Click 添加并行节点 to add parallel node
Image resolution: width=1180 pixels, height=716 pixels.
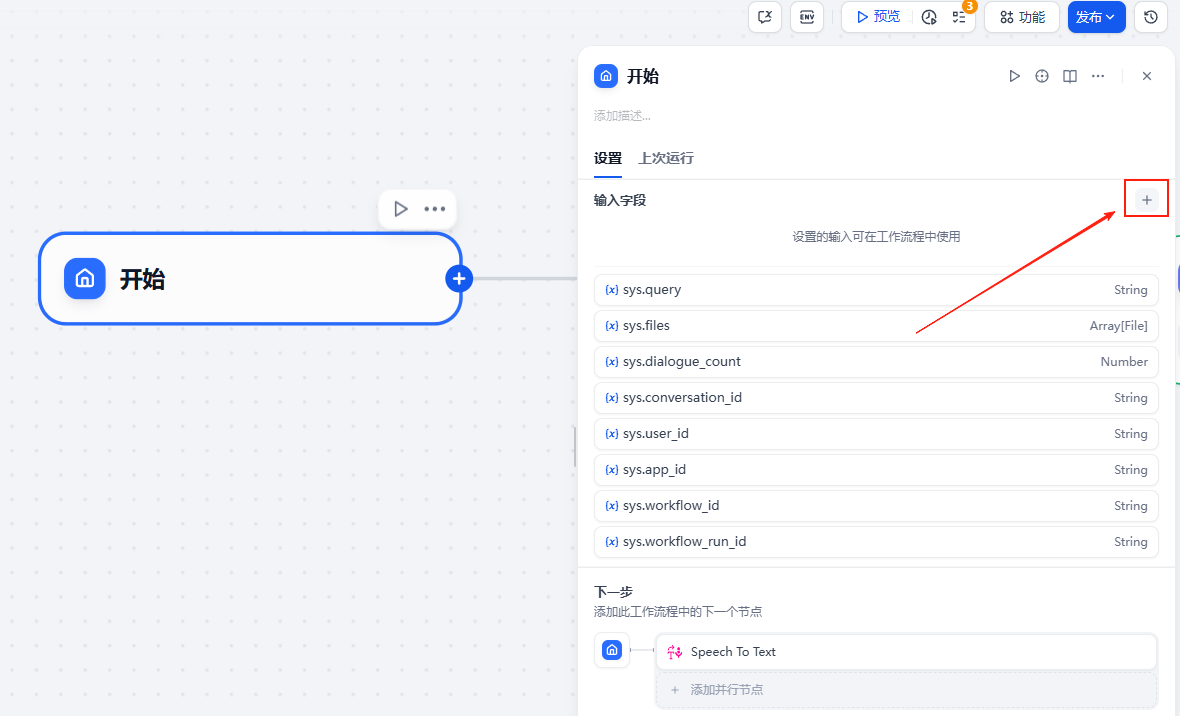pyautogui.click(x=905, y=690)
